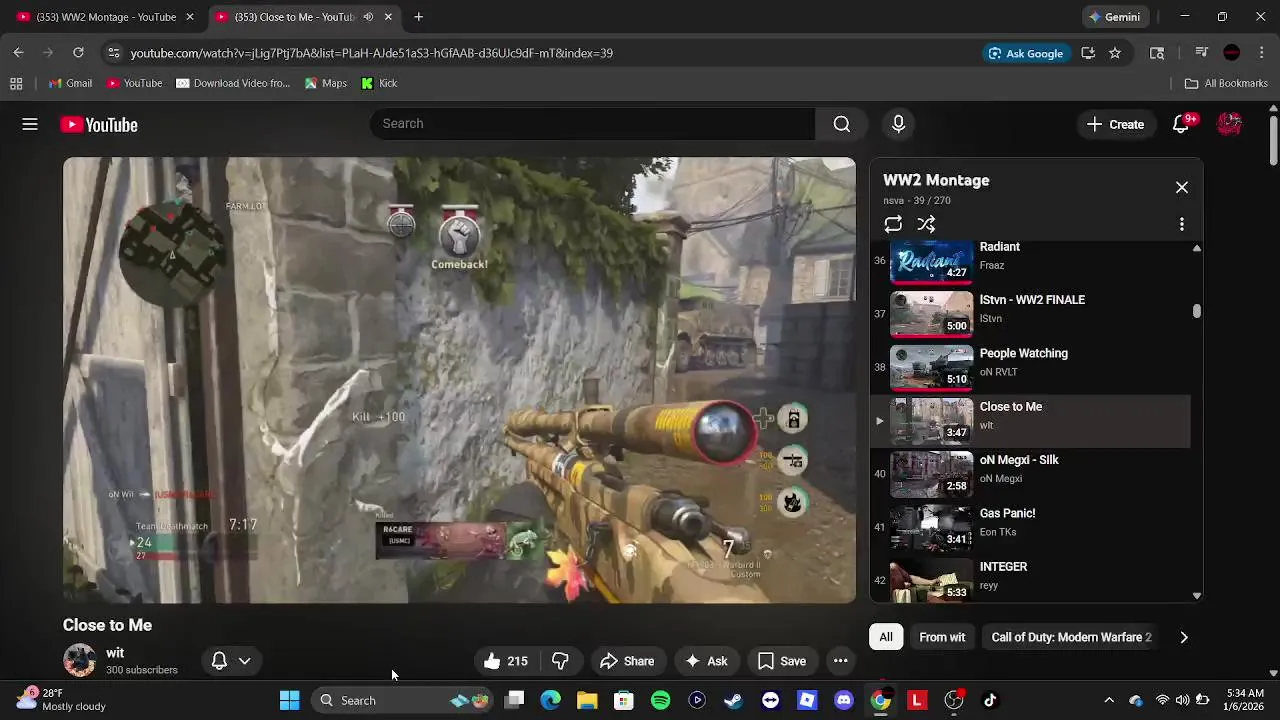
Task: Open wIt channel name link
Action: (x=115, y=653)
